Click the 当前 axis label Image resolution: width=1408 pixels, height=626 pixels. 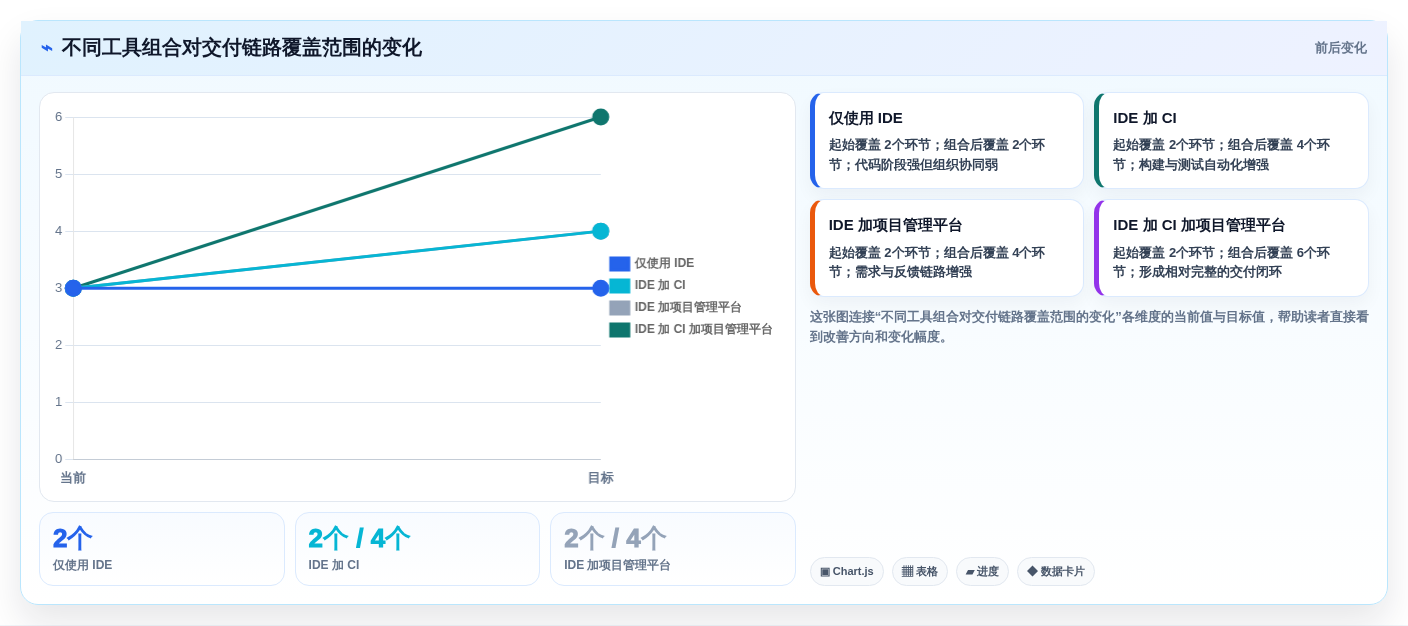pos(73,478)
